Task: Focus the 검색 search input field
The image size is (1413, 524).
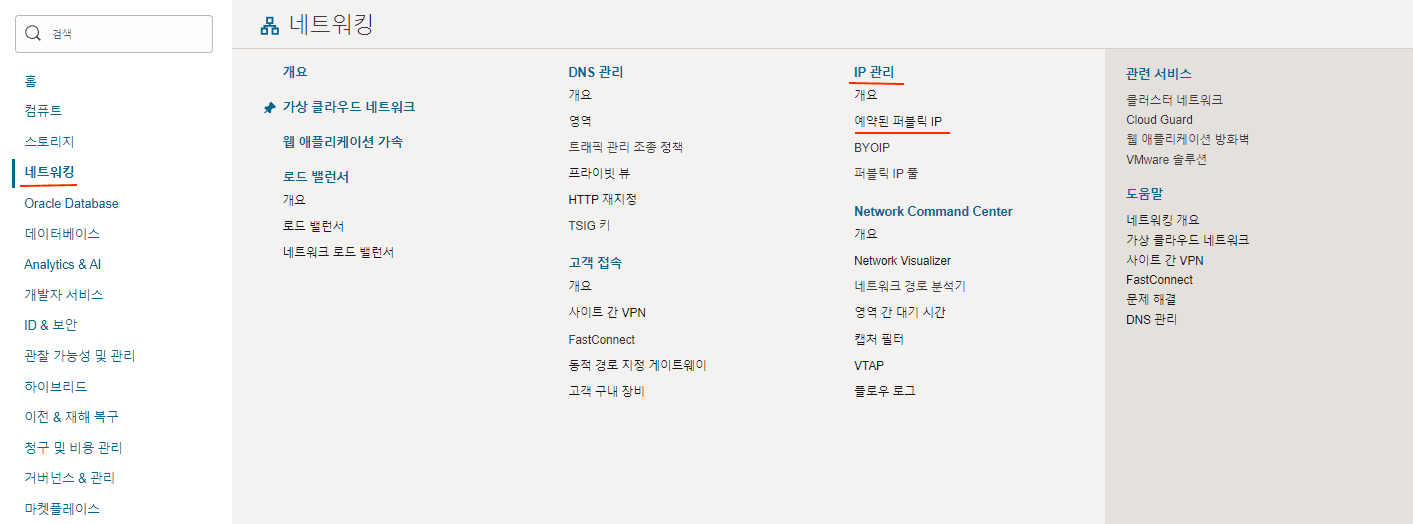Action: 125,34
